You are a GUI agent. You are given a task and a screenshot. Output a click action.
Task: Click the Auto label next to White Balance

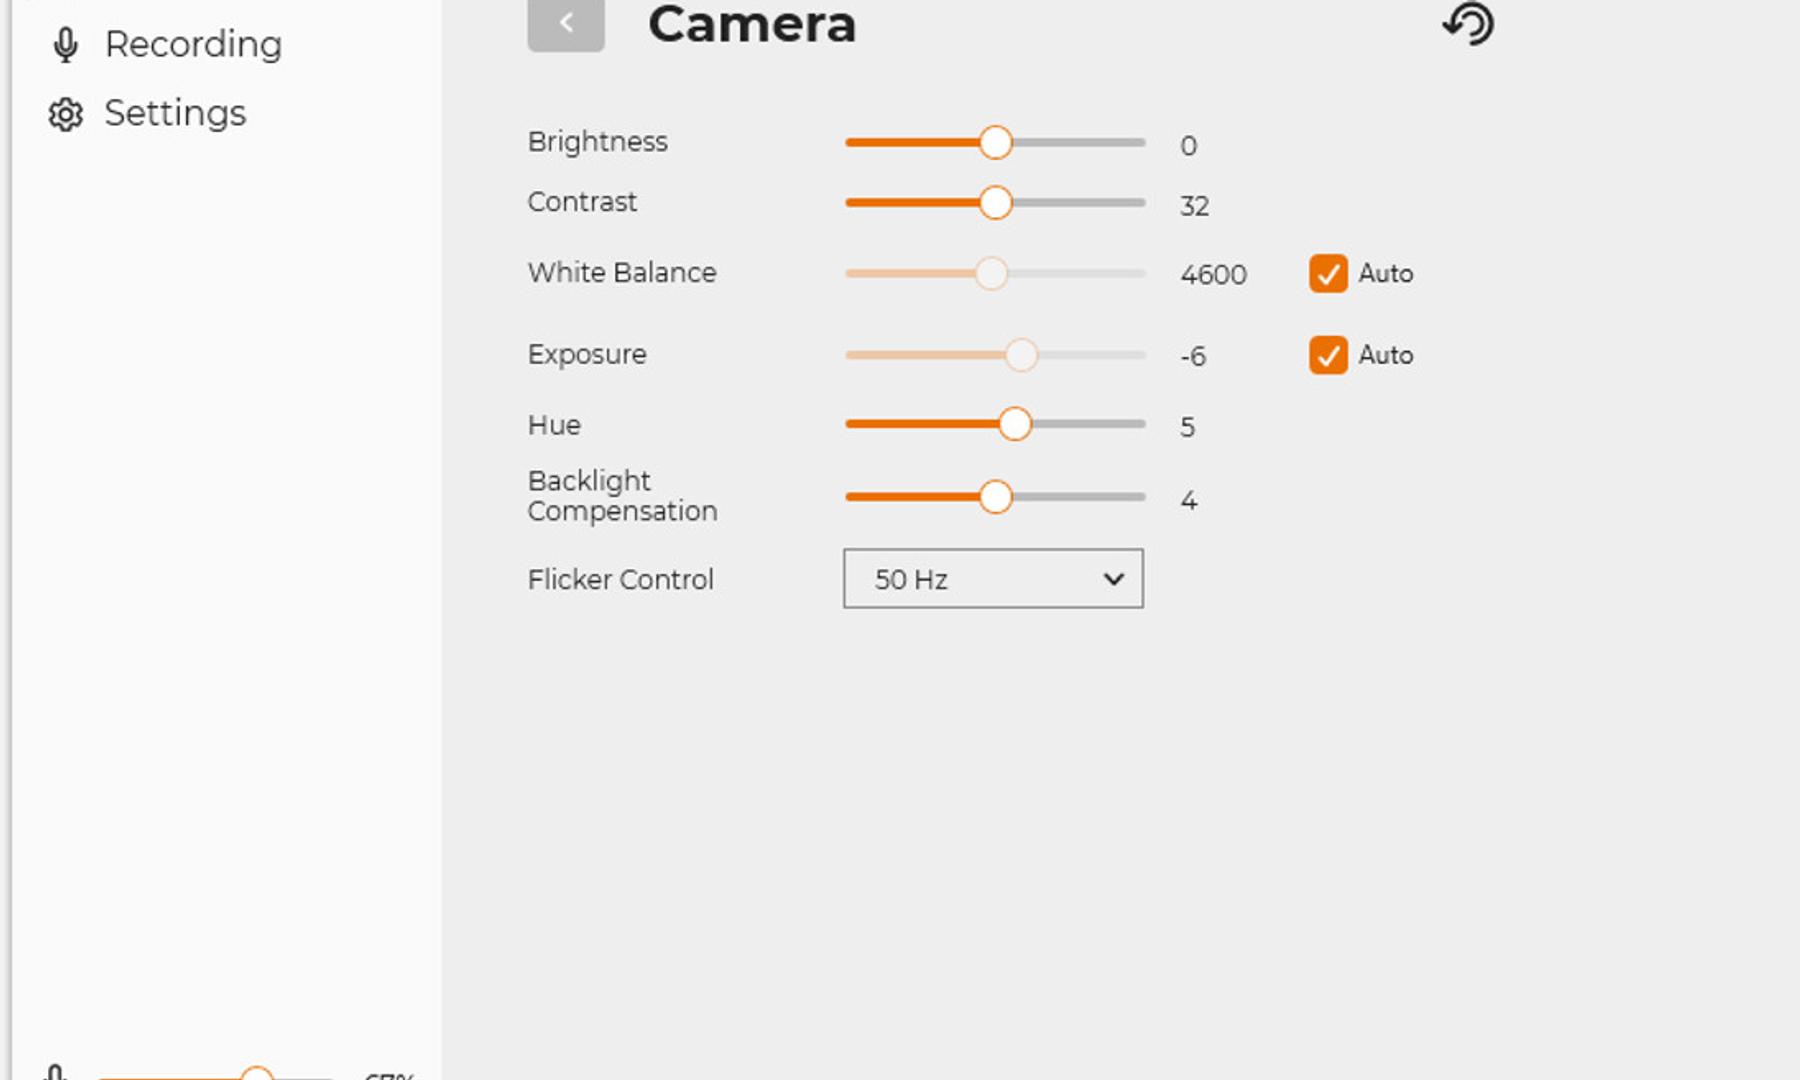1385,274
